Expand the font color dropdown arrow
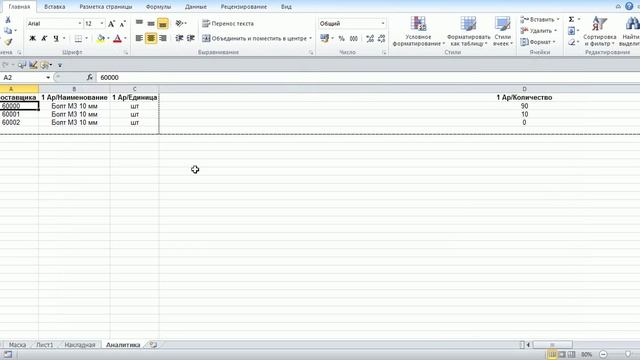Viewport: 640px width, 360px height. 125,38
